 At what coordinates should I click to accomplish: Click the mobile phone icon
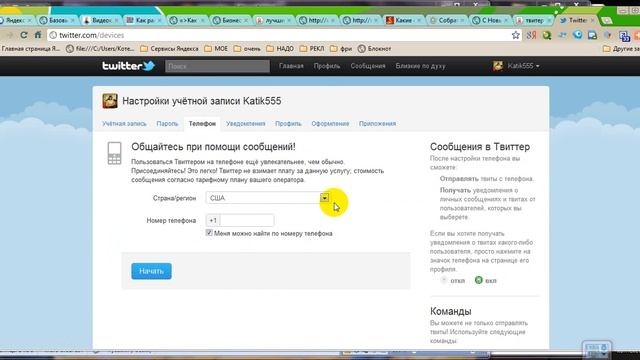[114, 153]
